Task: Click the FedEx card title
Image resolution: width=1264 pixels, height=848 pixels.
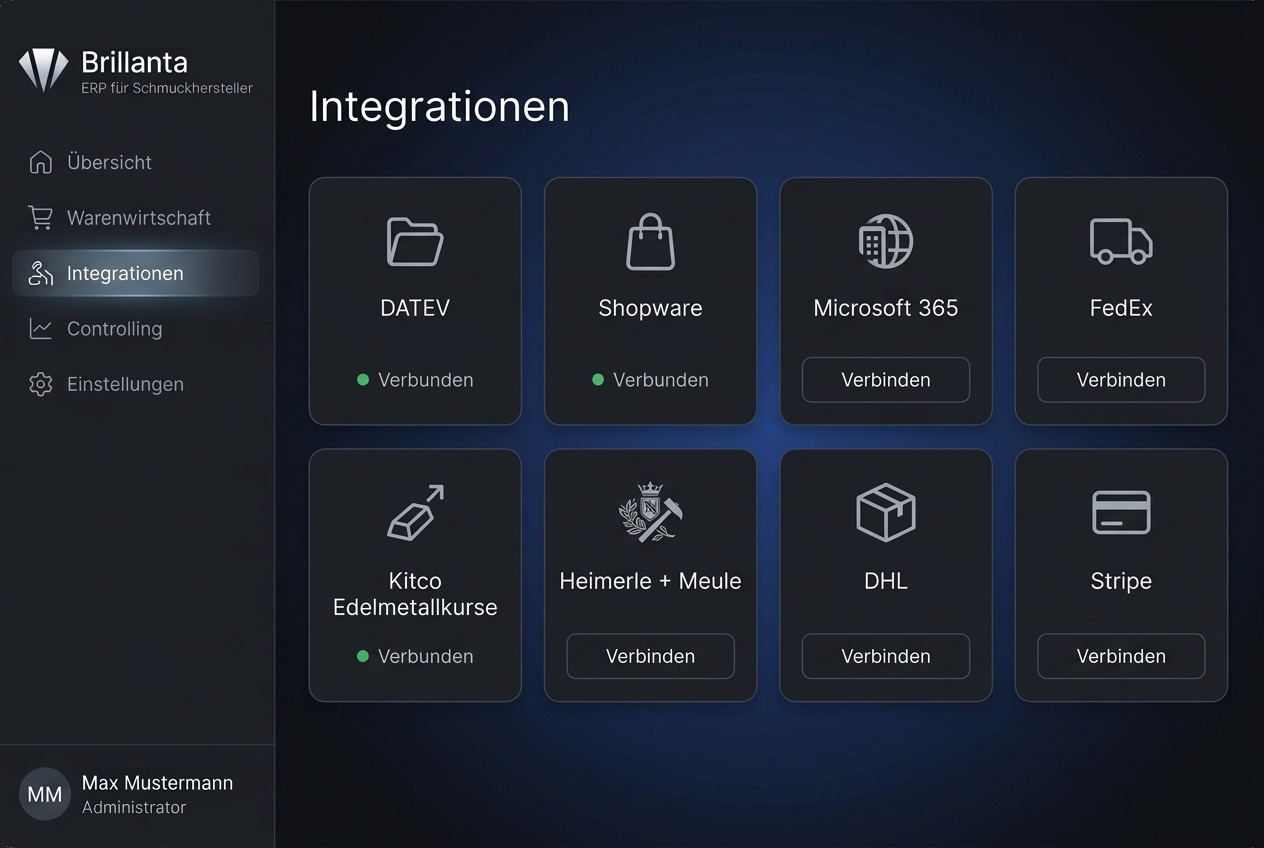Action: pyautogui.click(x=1121, y=308)
